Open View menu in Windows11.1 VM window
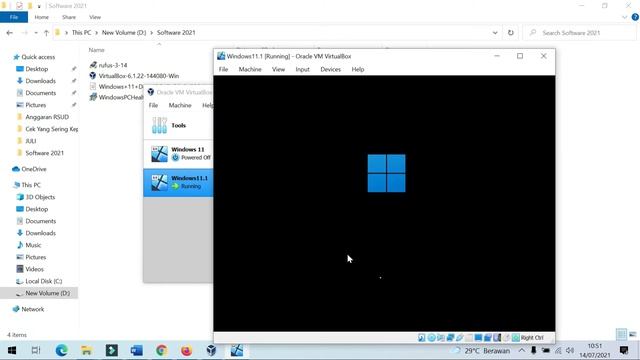Screen dimensions: 640x360 (x=278, y=69)
